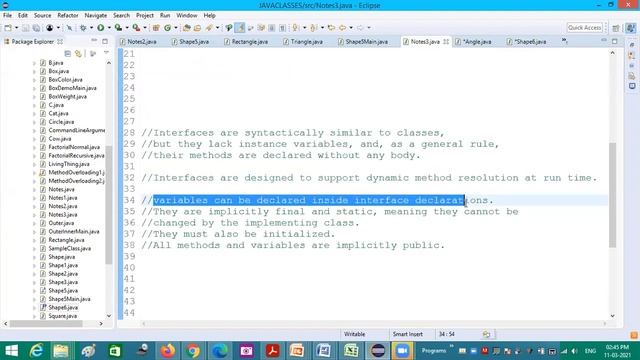Switch to the Shape5.java editor tab
This screenshot has width=640, height=360.
click(x=191, y=42)
